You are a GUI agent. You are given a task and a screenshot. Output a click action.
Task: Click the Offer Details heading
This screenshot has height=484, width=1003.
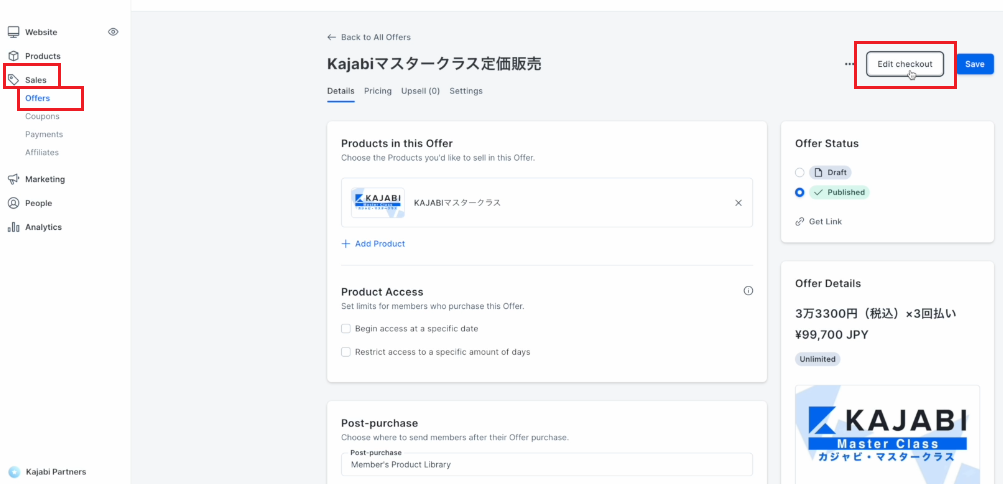point(828,283)
